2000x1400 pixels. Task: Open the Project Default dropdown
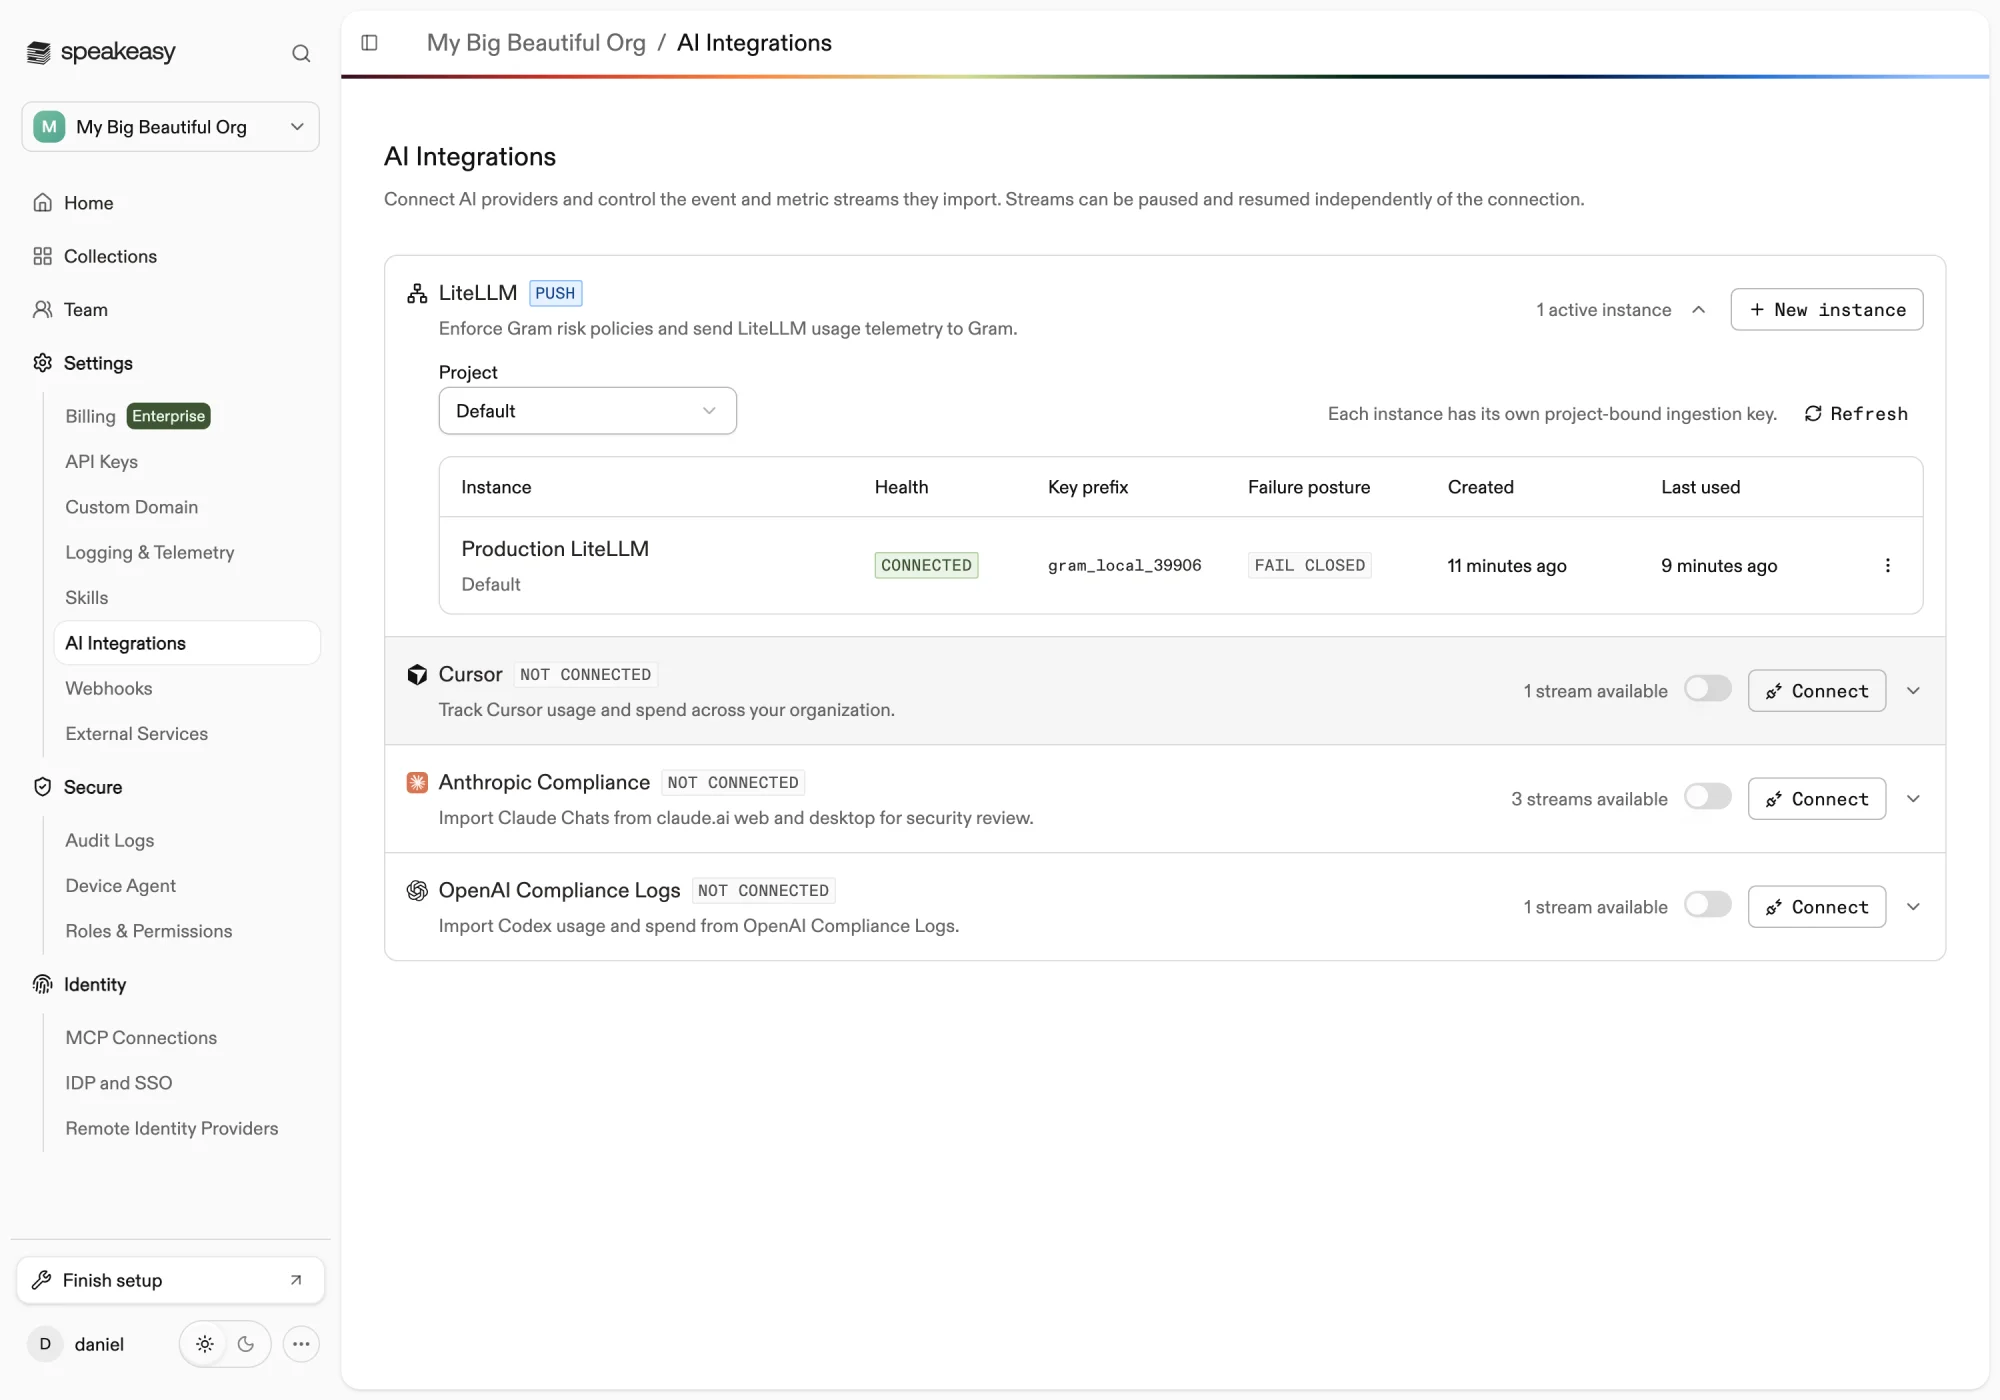click(588, 411)
